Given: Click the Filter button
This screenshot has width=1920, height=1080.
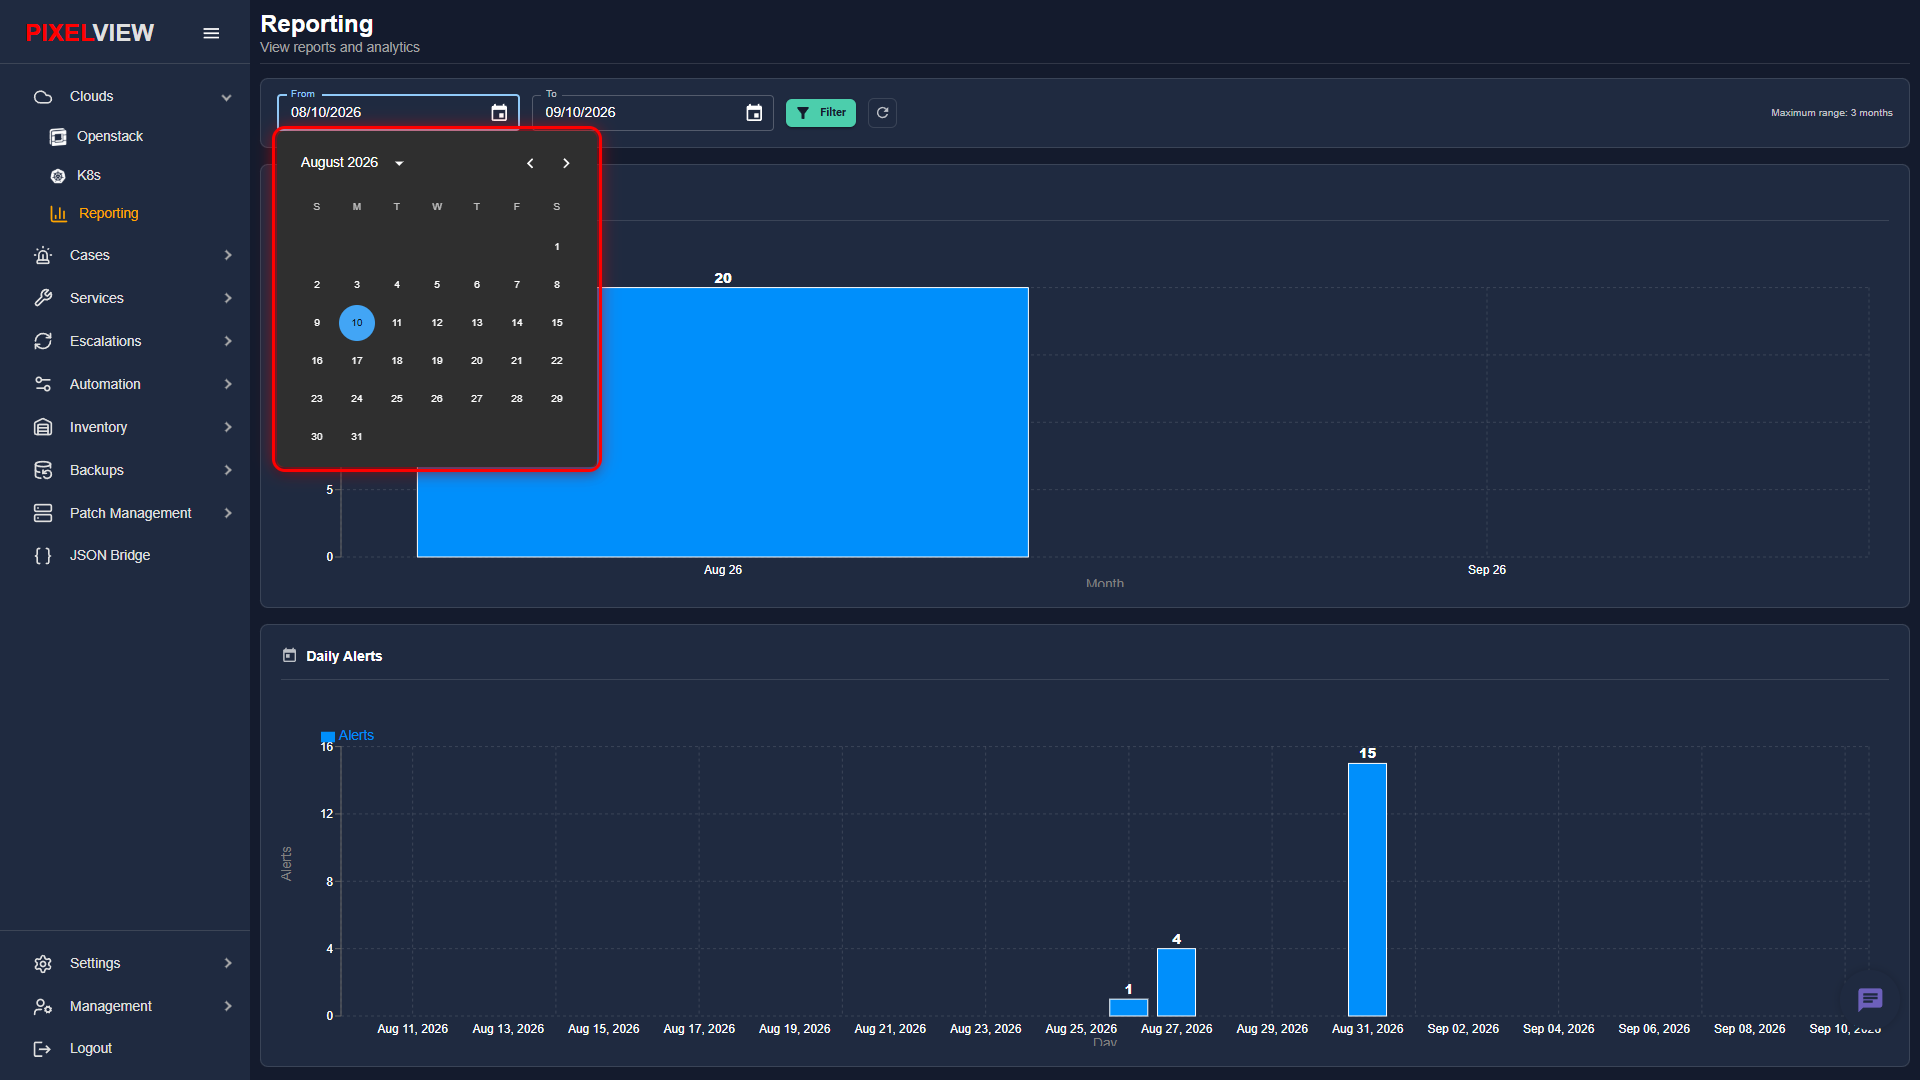Looking at the screenshot, I should pyautogui.click(x=821, y=113).
